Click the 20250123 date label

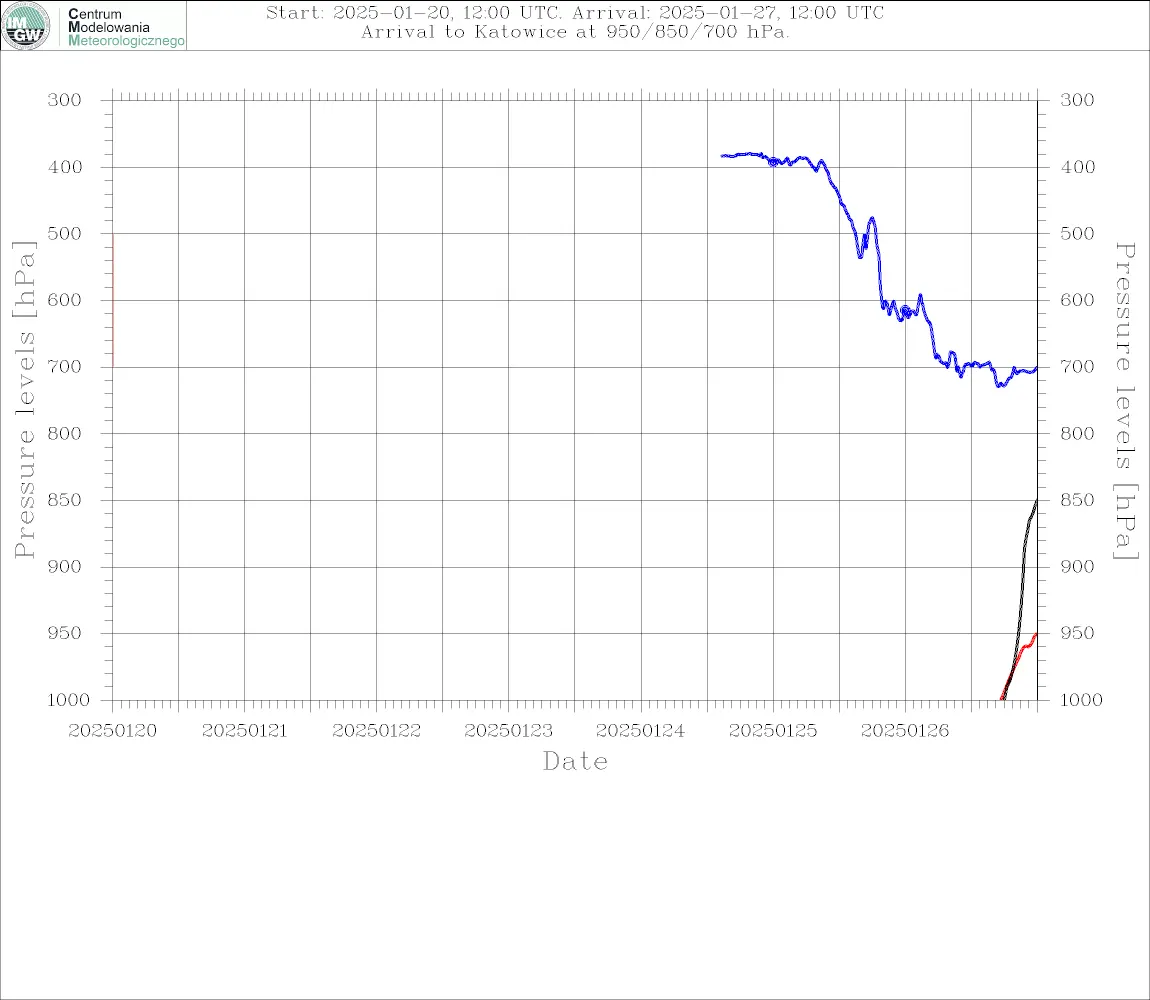508,731
